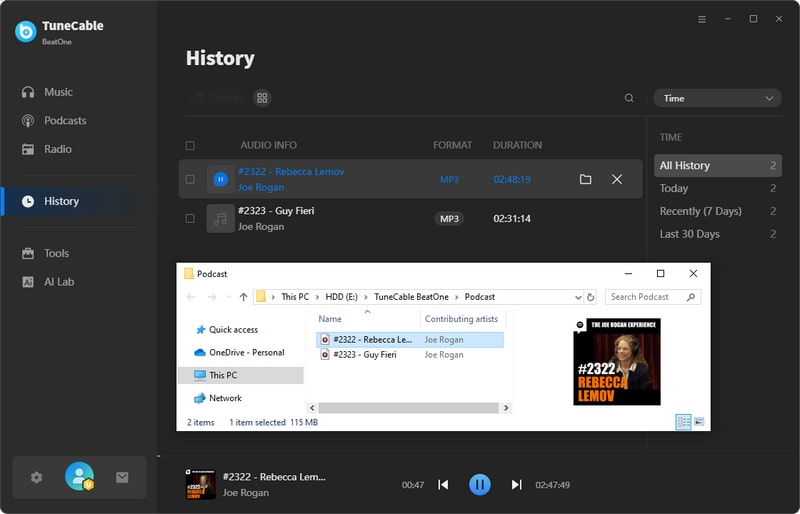Click the FORMAT column header

point(453,145)
